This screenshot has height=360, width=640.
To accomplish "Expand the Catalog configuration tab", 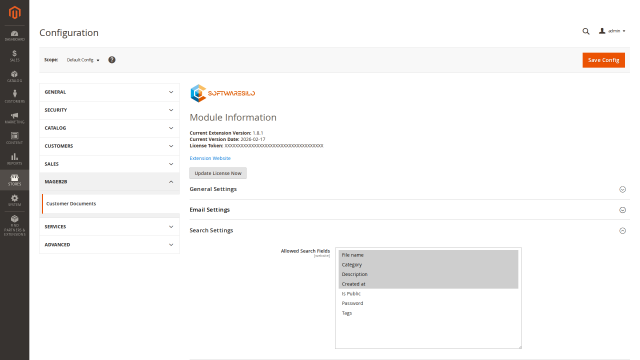I will tap(109, 128).
